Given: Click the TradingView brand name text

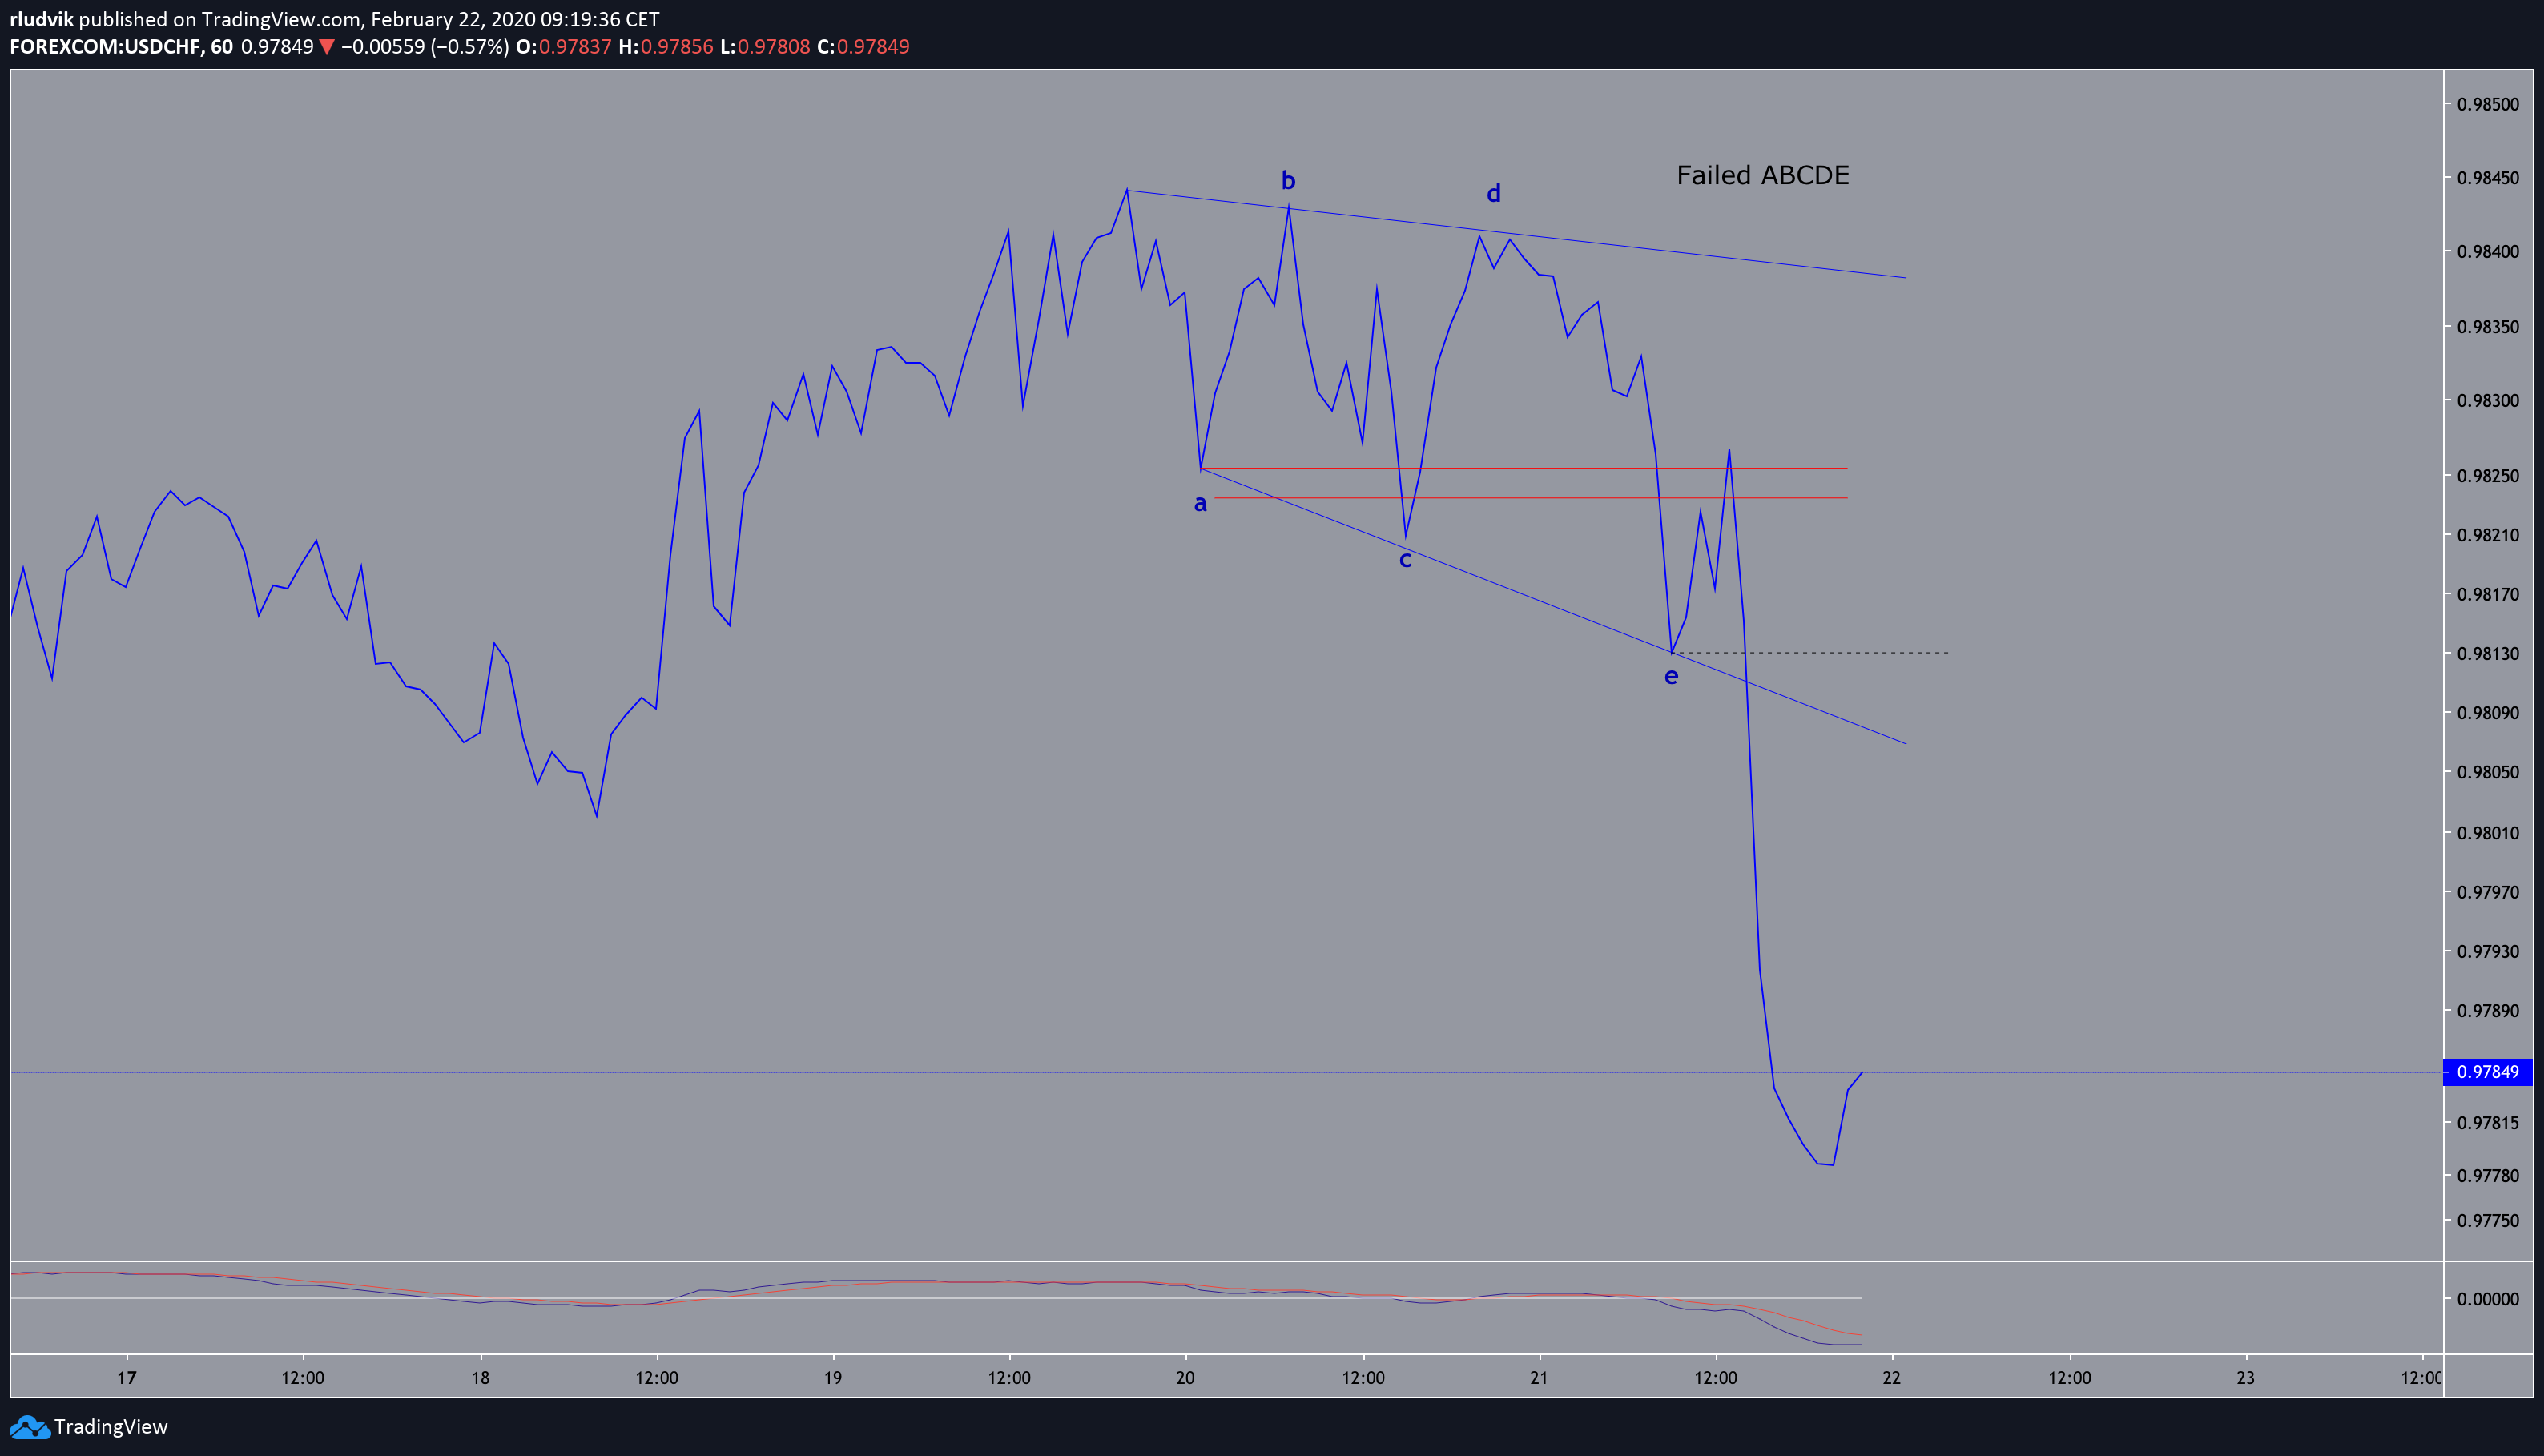Looking at the screenshot, I should click(x=111, y=1427).
